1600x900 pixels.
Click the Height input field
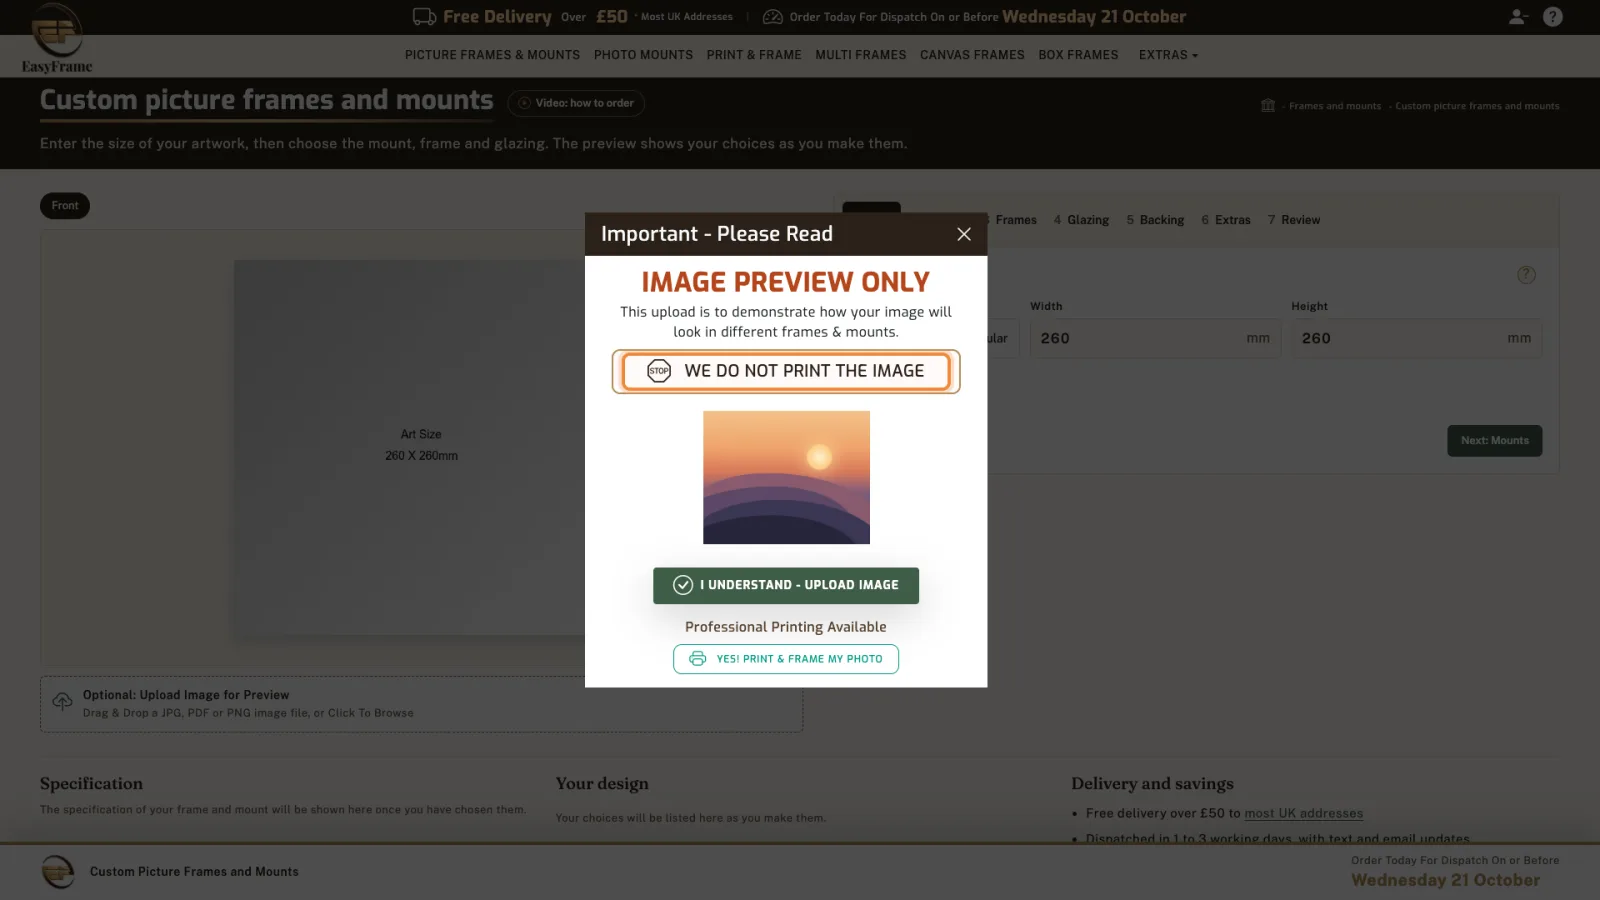tap(1416, 339)
